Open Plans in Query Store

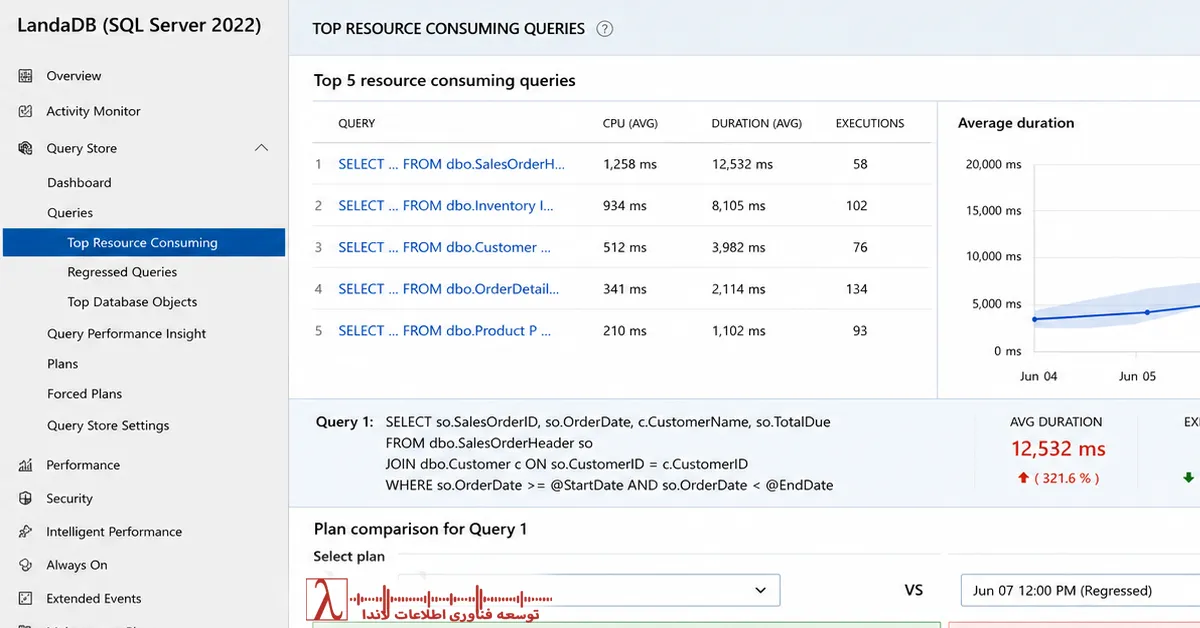(62, 364)
